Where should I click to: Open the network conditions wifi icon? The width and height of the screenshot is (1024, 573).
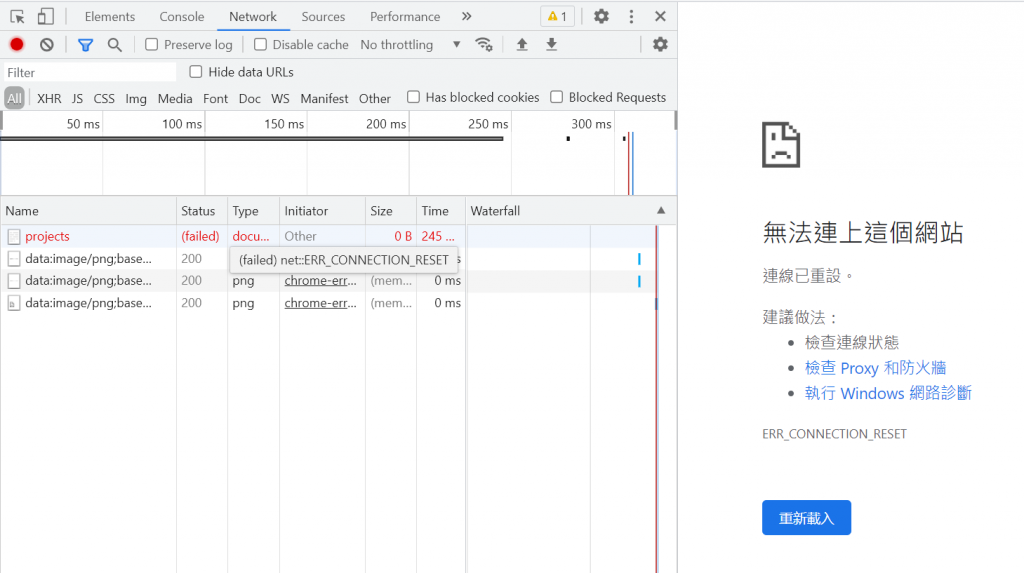(484, 44)
